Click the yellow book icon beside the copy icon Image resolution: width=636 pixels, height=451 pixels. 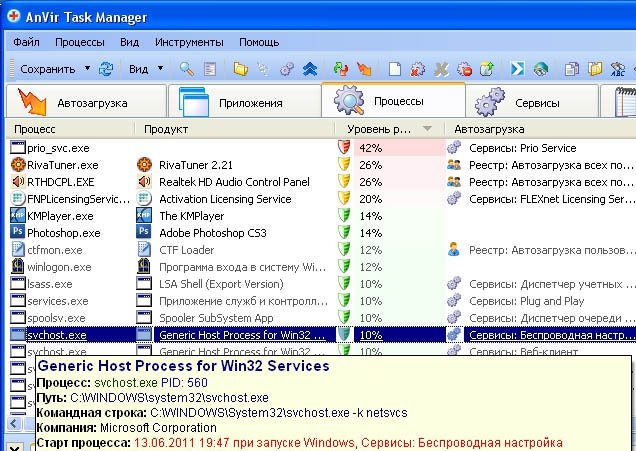(595, 69)
